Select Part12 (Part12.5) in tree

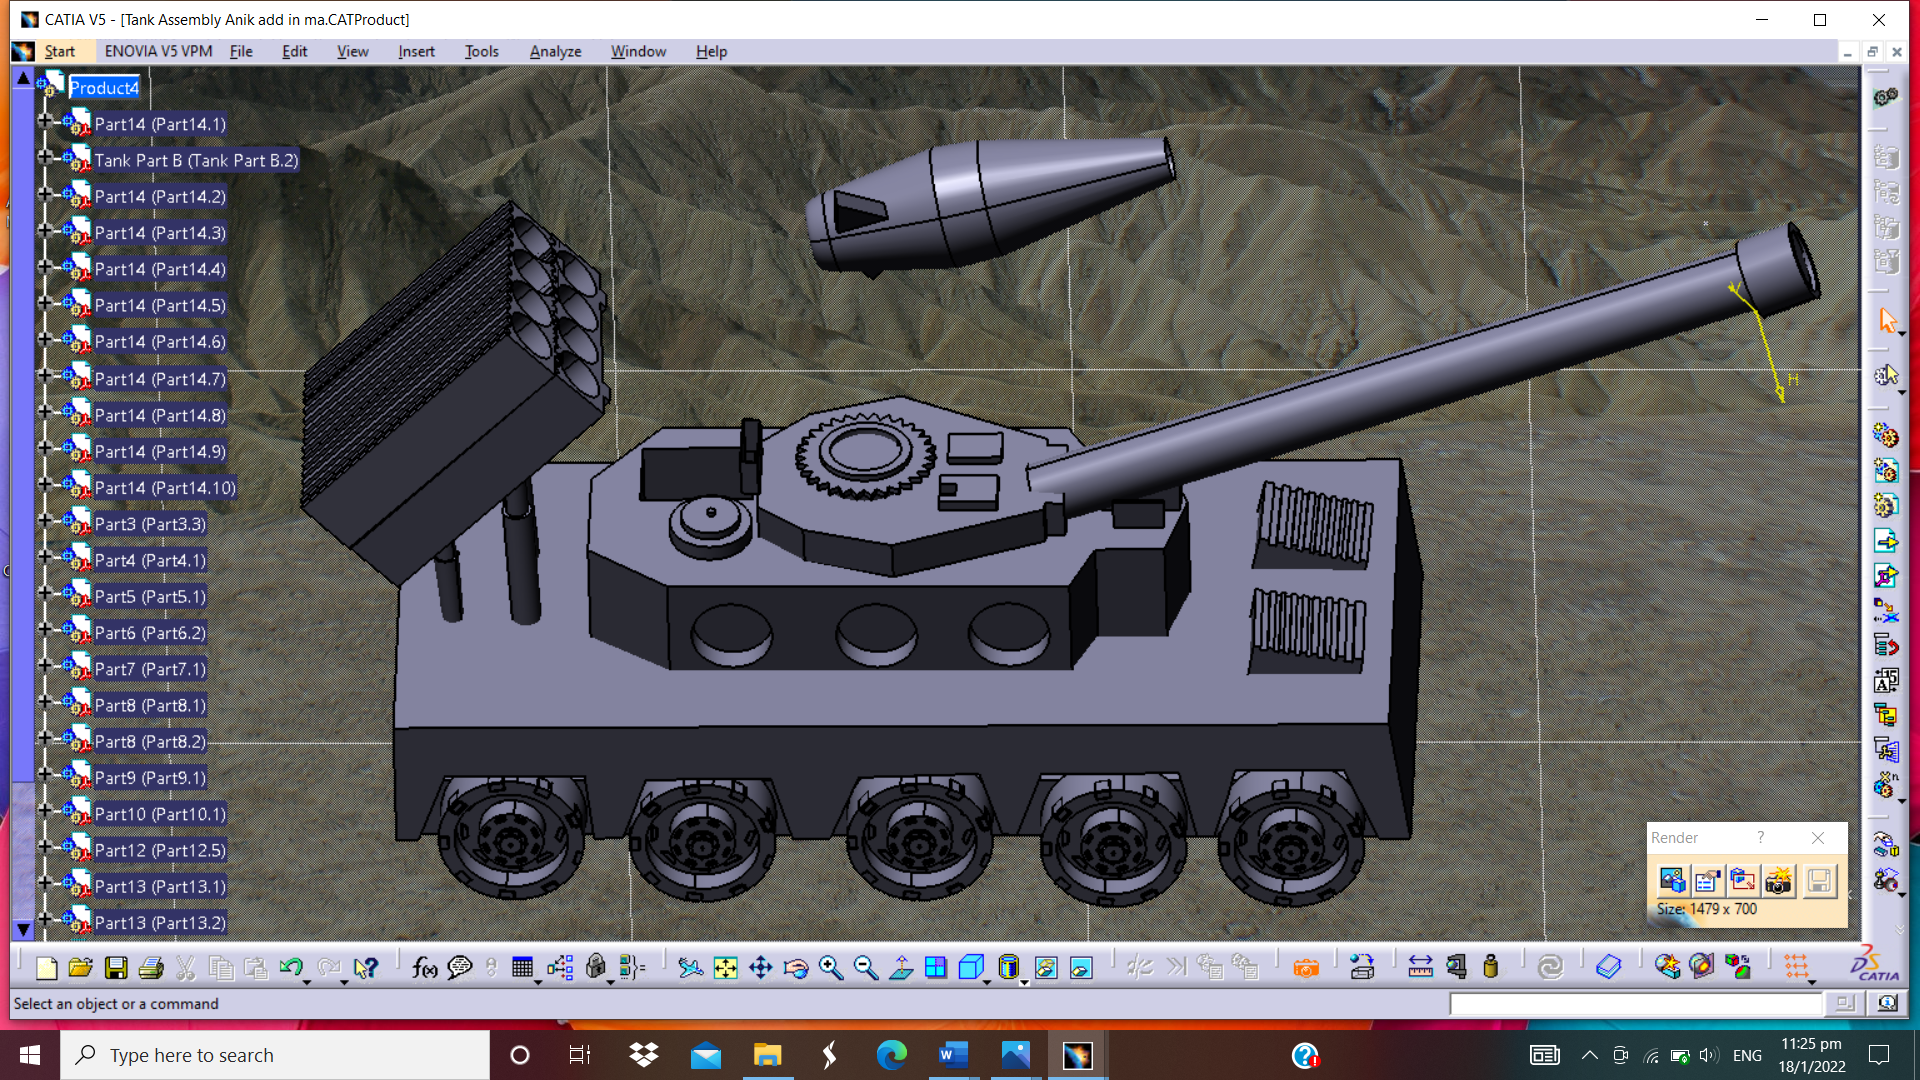(160, 851)
